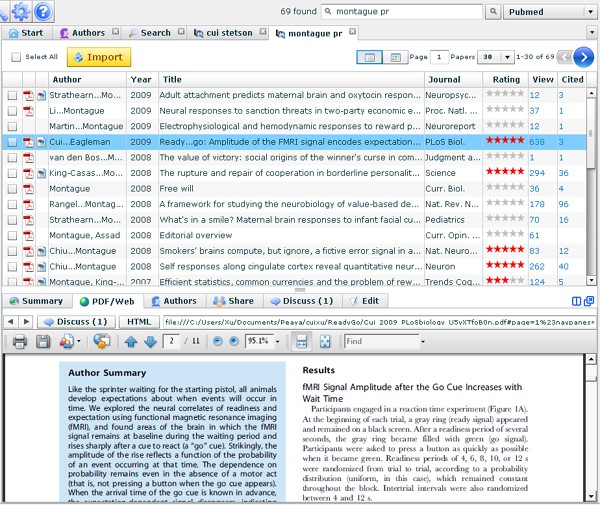Viewport: 600px width, 505px height.
Task: Check the Rangel...Montag row checkbox
Action: click(12, 204)
